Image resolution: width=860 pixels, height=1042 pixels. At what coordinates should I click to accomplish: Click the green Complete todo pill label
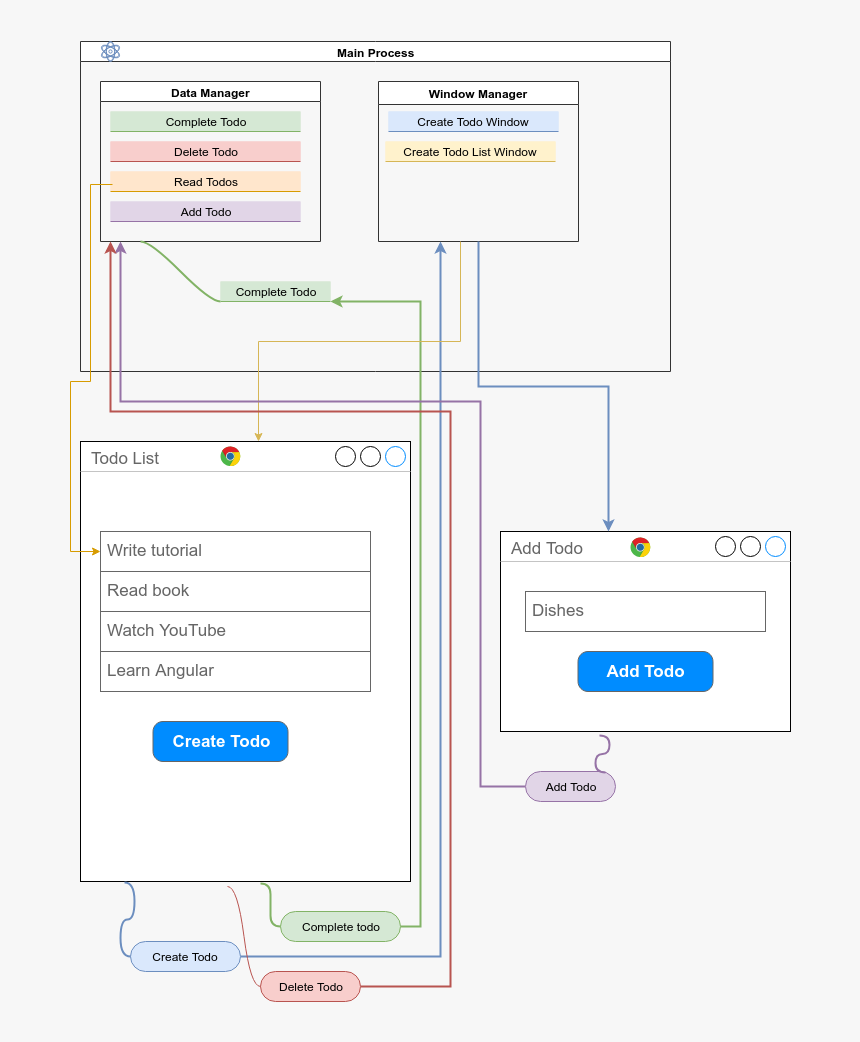pyautogui.click(x=340, y=926)
